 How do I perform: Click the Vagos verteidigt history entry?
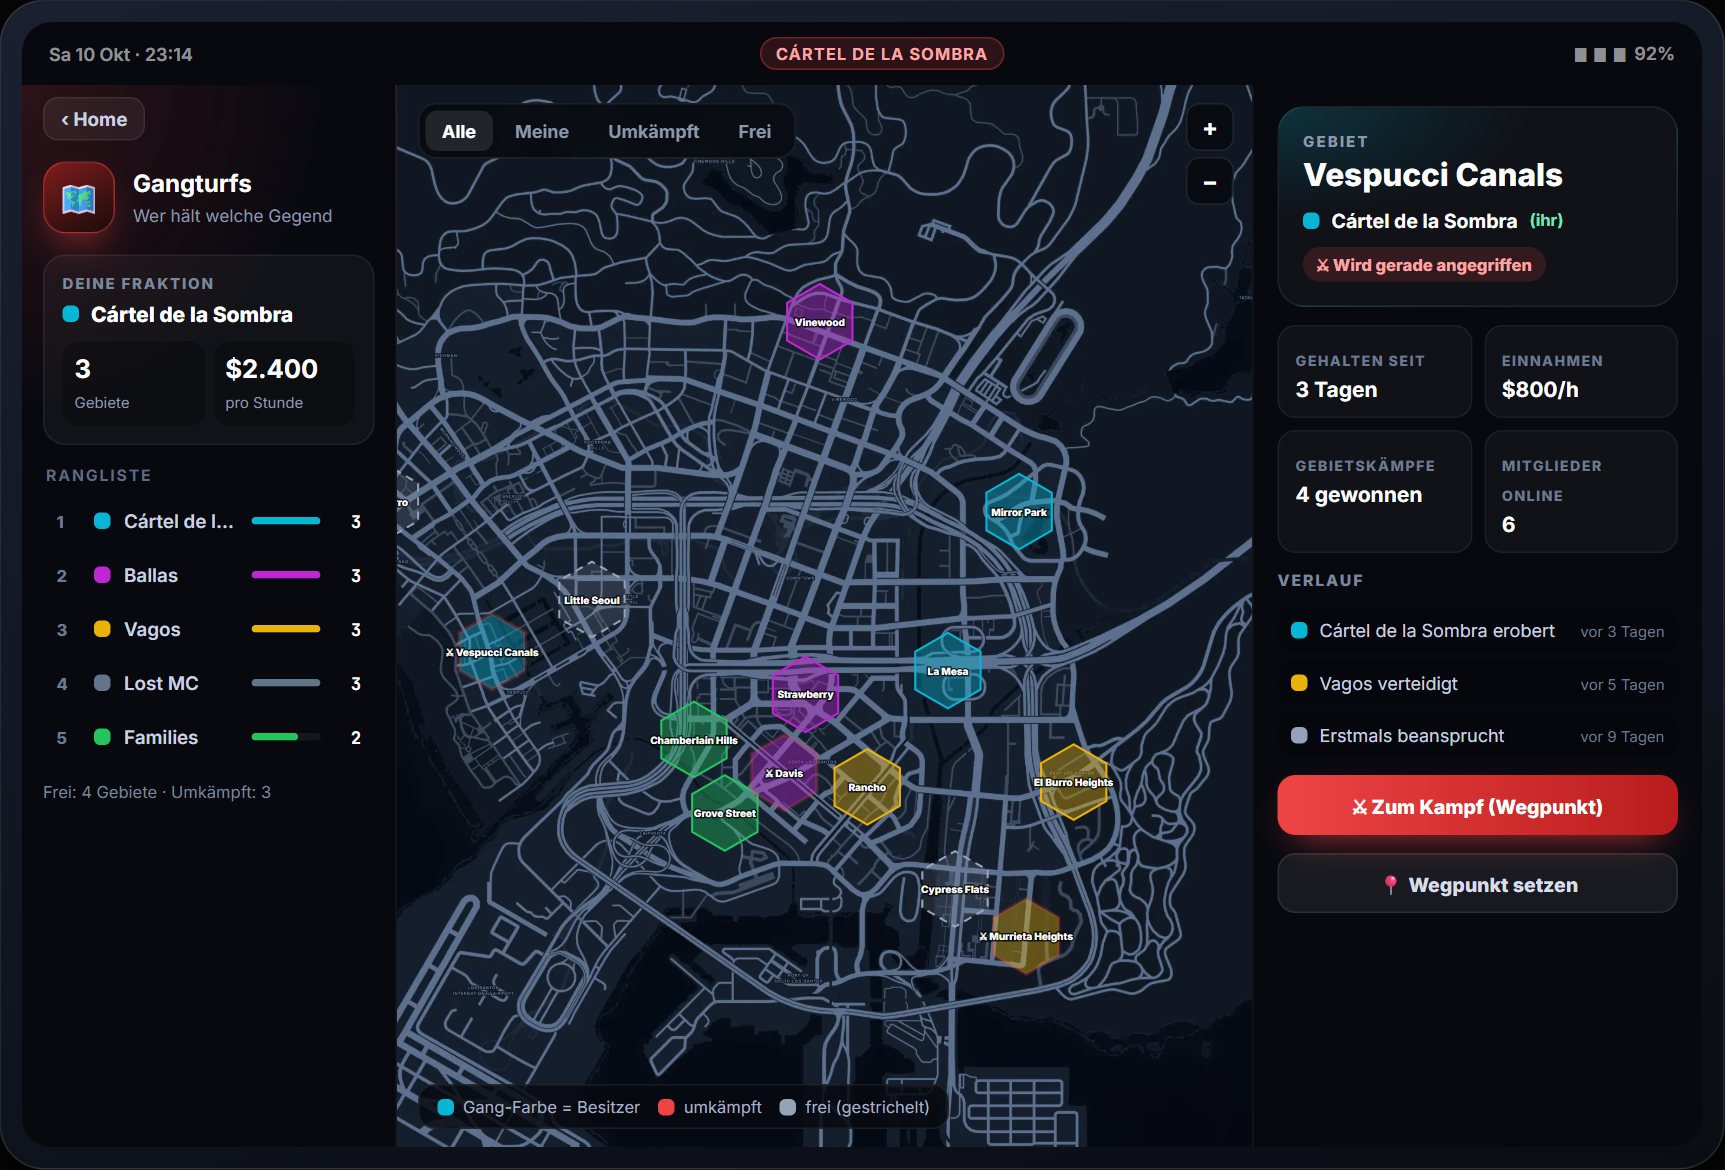(x=1477, y=684)
